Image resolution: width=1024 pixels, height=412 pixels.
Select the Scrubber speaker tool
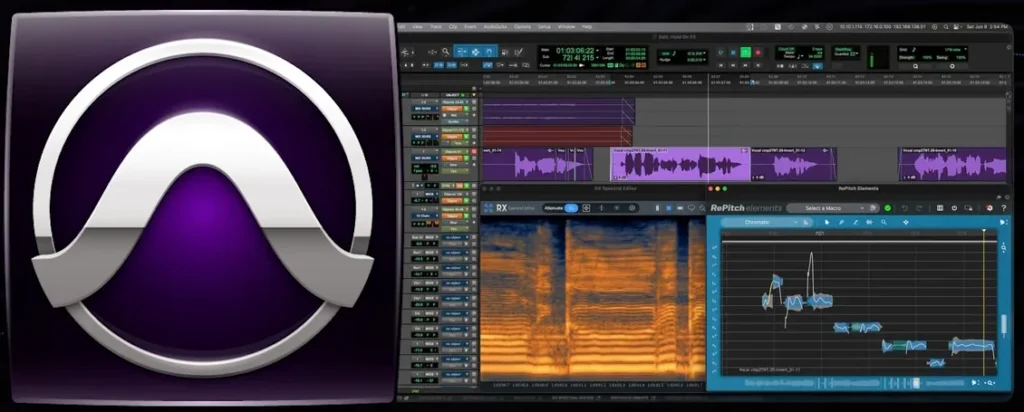[505, 52]
